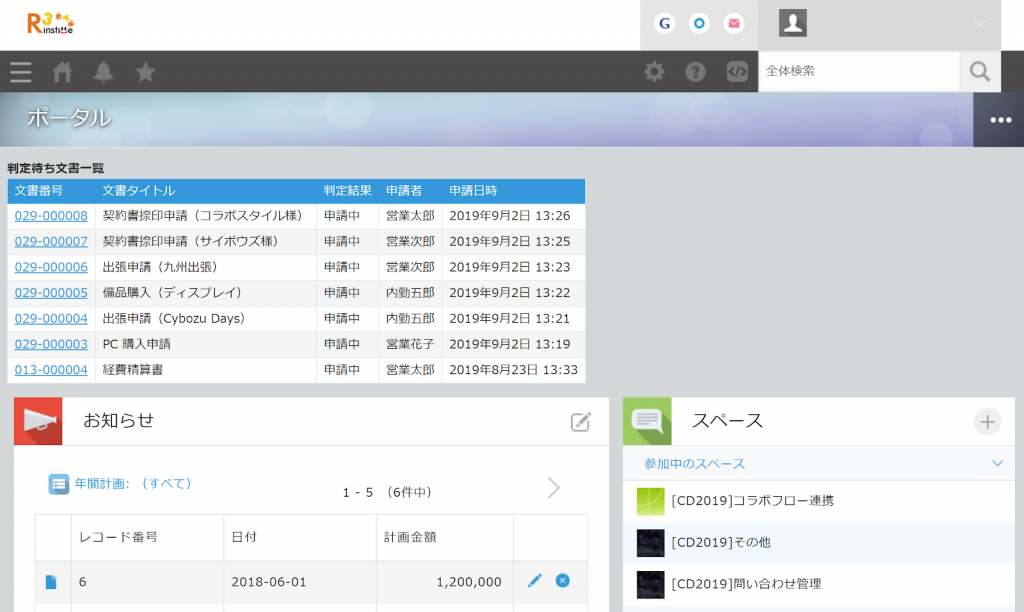Open the [CD2019]その他 space link

coord(721,542)
